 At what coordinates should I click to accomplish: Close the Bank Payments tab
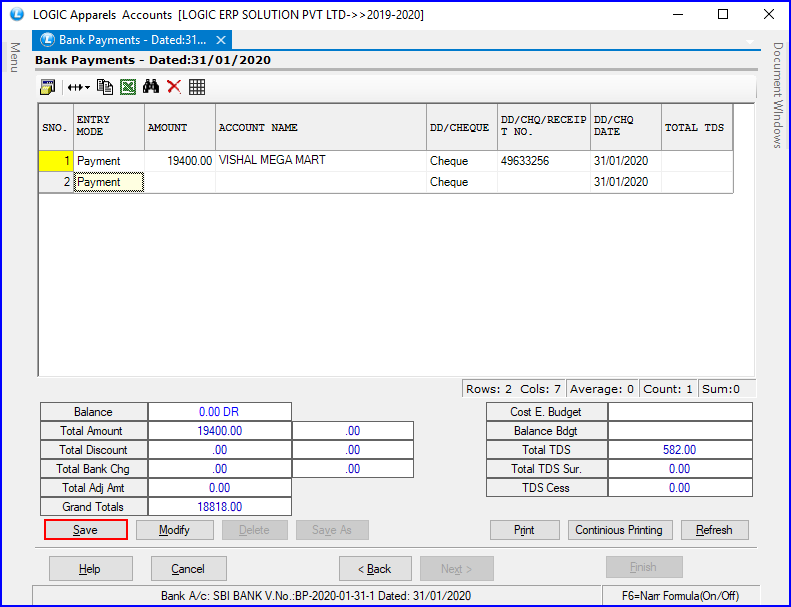click(x=220, y=40)
